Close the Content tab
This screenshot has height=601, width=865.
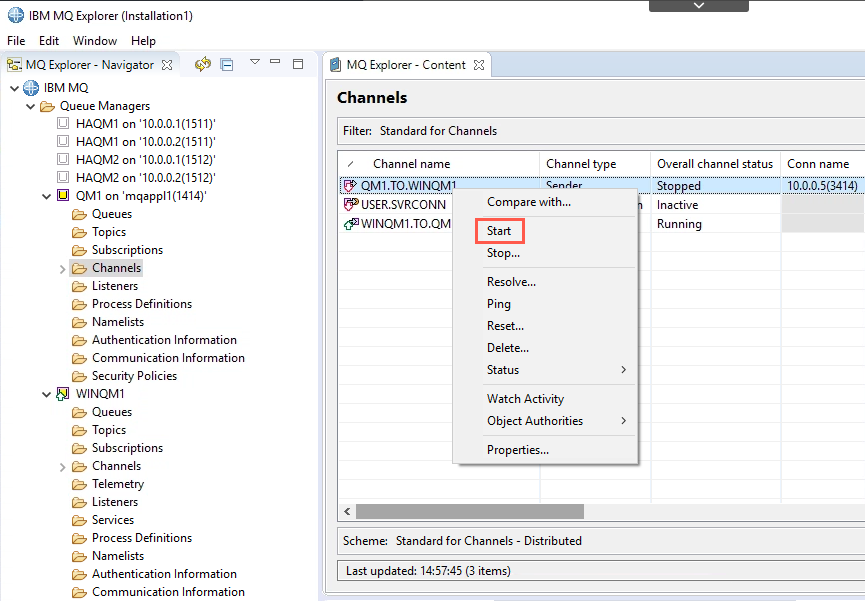pos(479,65)
